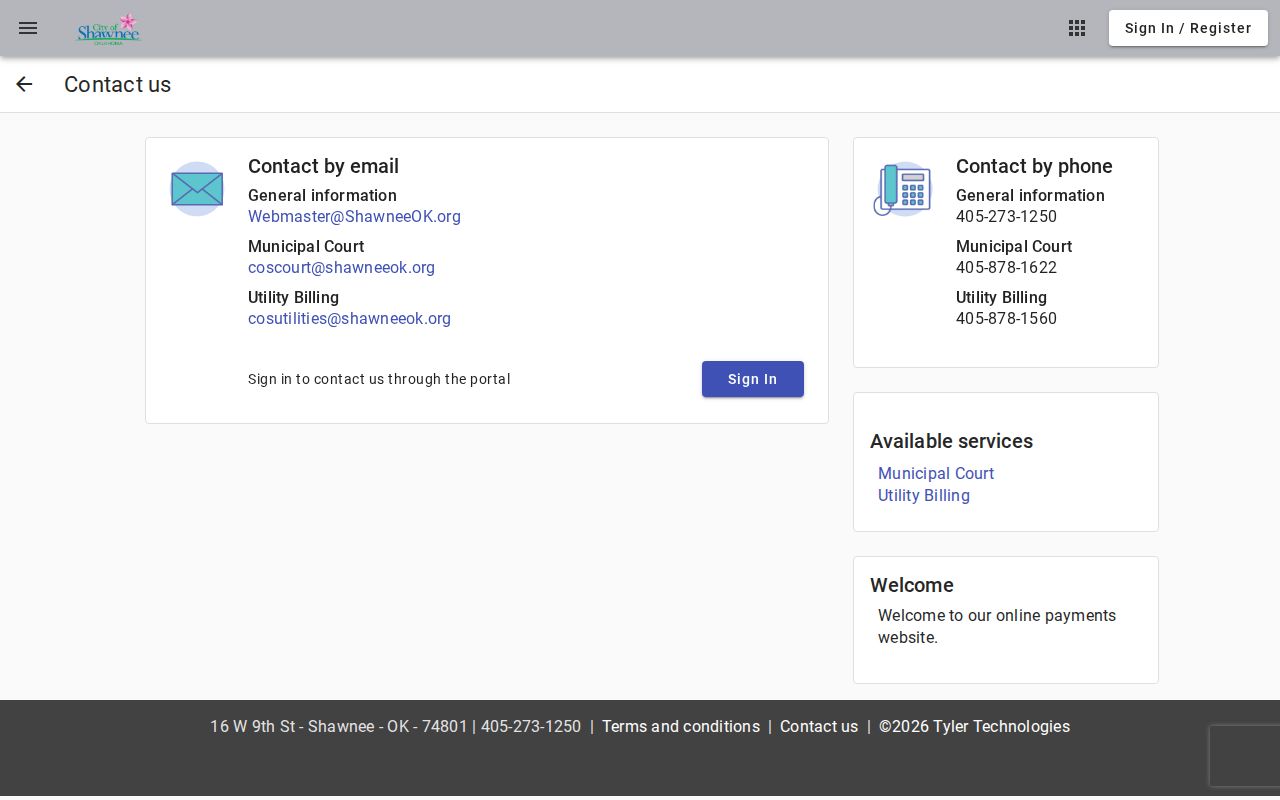Viewport: 1280px width, 800px height.
Task: Click Contact us link in footer
Action: pos(819,727)
